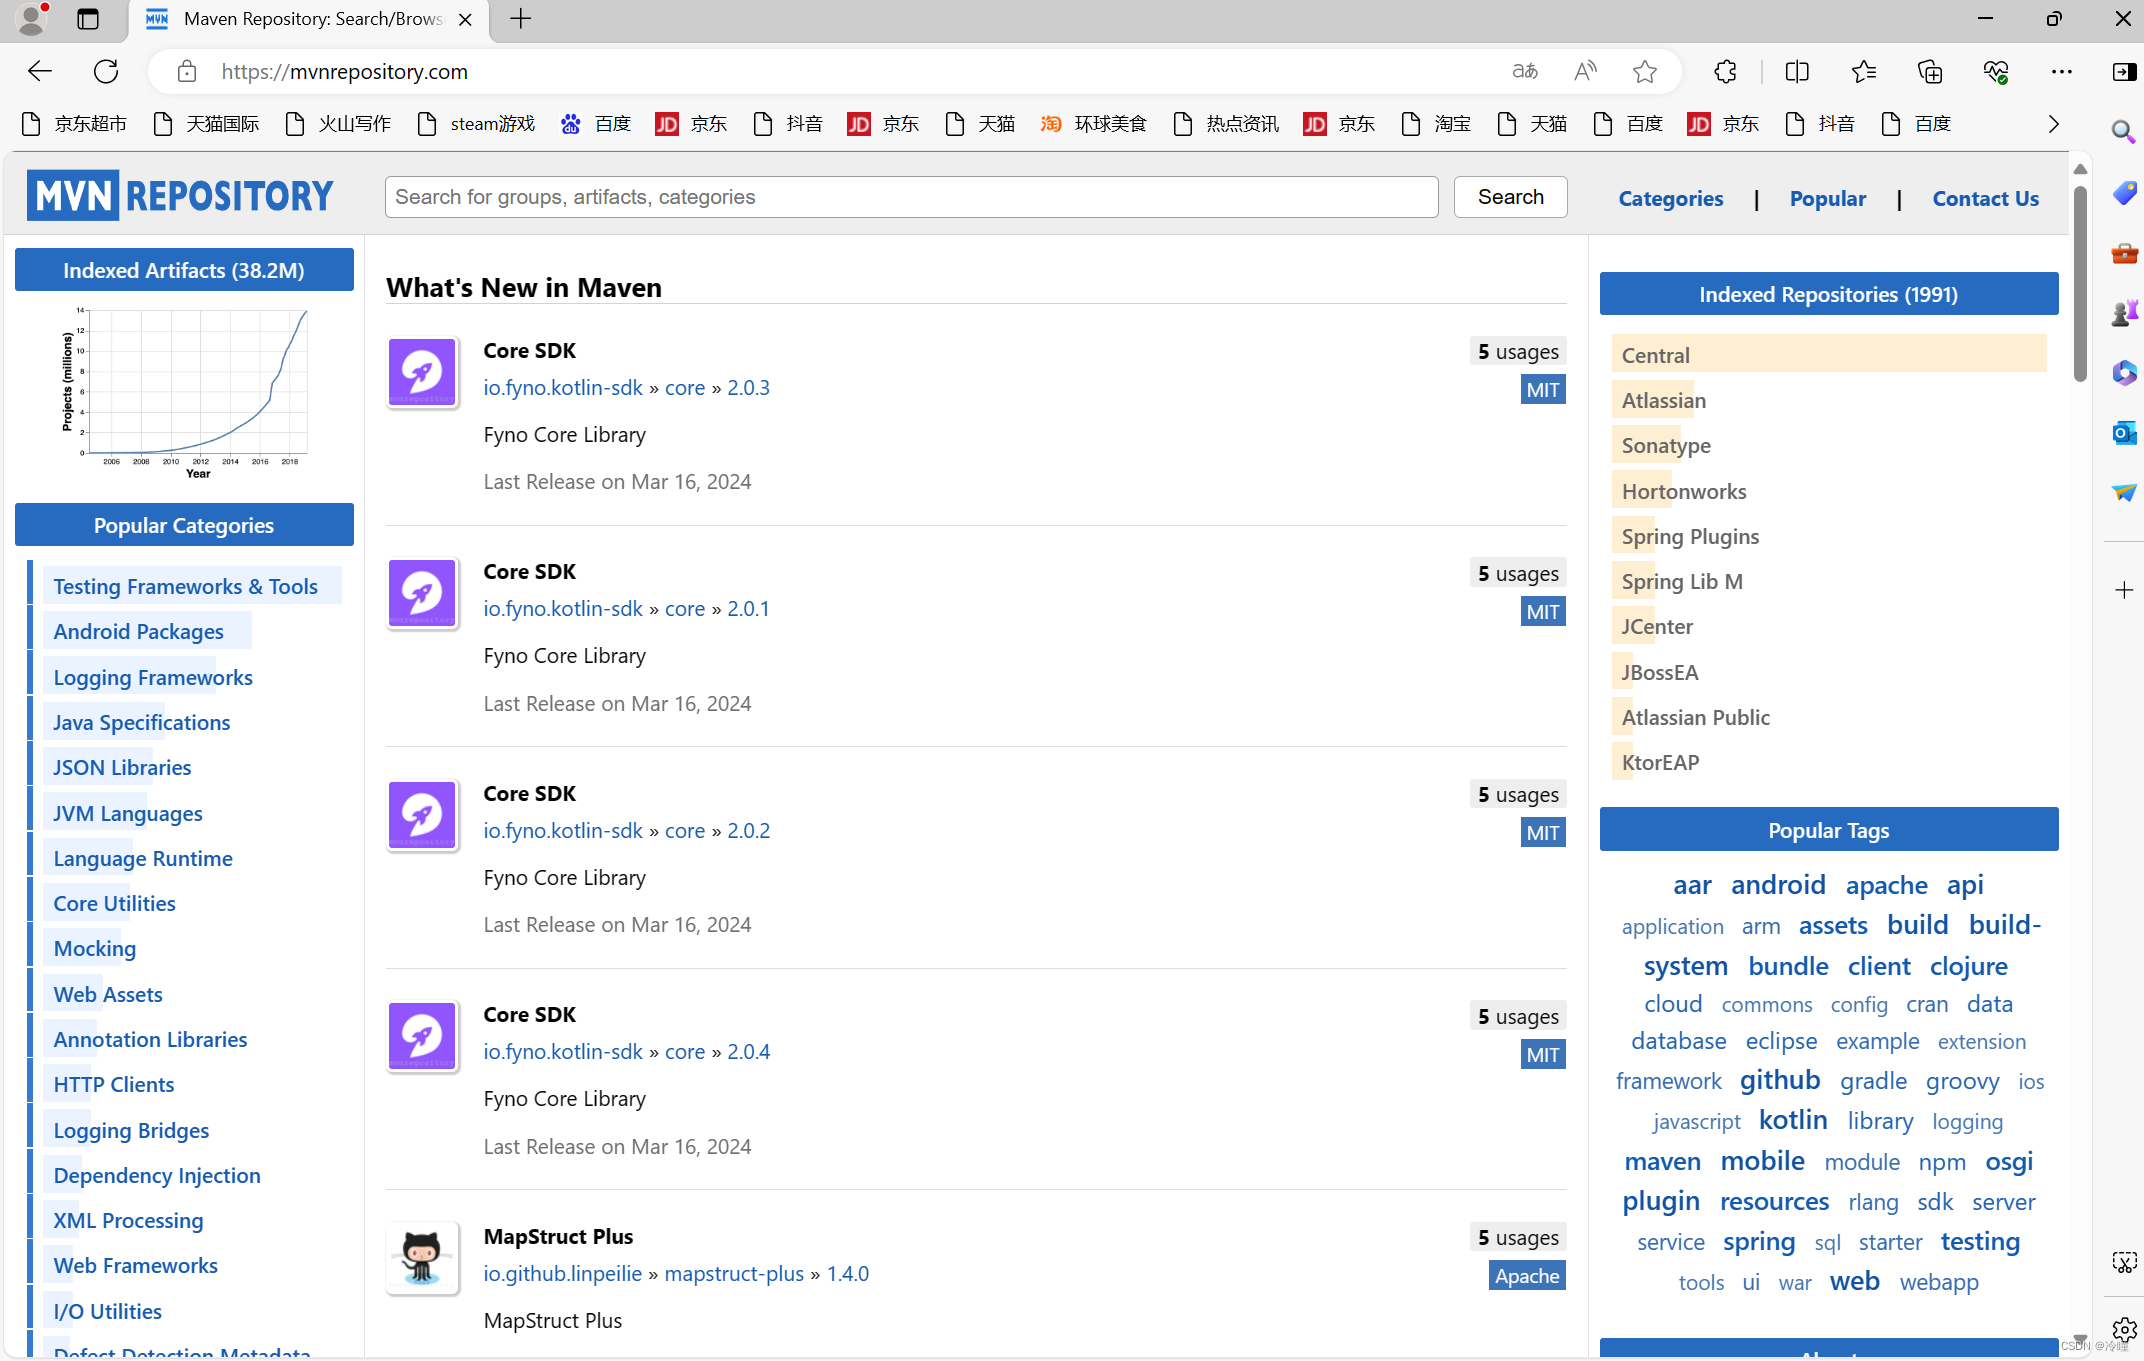
Task: Open the Indexed Artifacts (38.2M) header
Action: (x=184, y=270)
